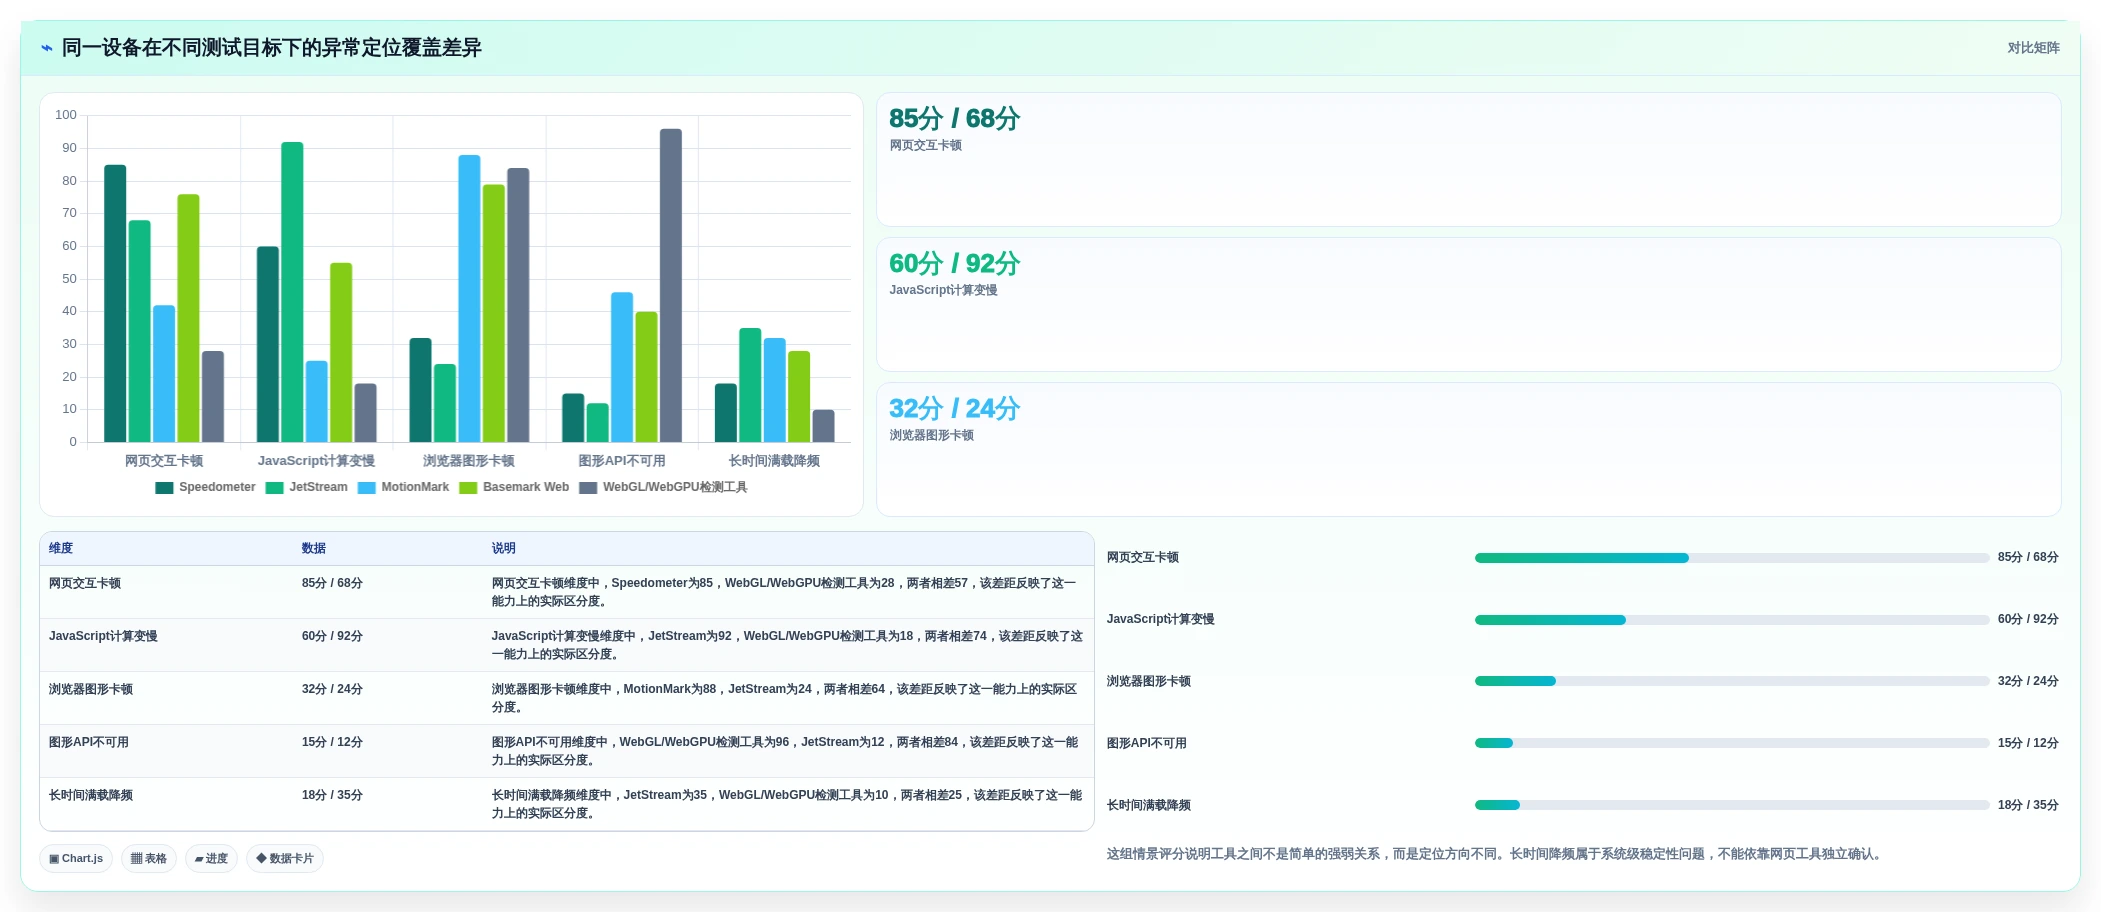Toggle the MotionMark legend swatch
This screenshot has width=2101, height=912.
click(366, 488)
